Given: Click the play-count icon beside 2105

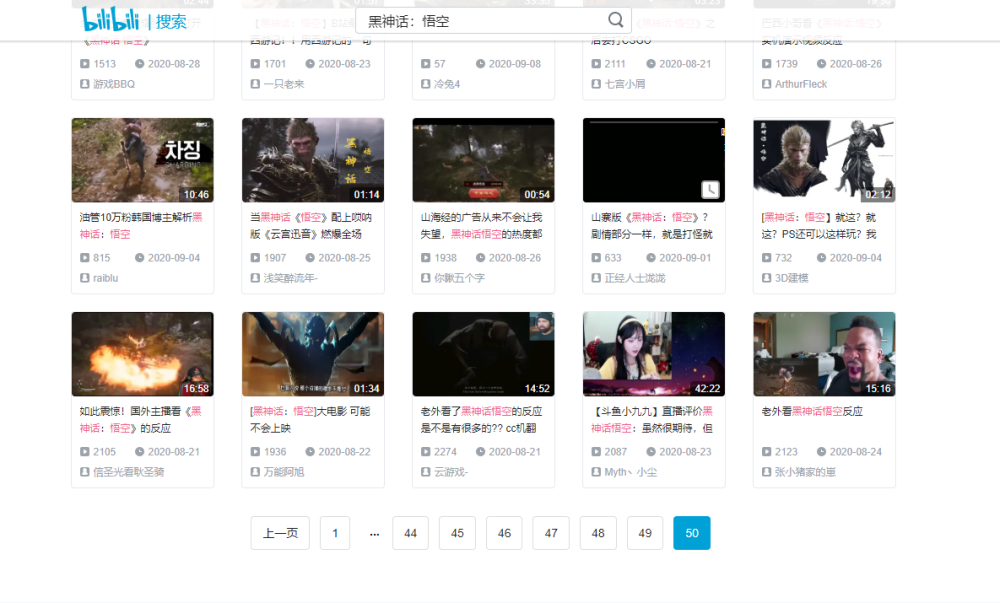Looking at the screenshot, I should [85, 451].
